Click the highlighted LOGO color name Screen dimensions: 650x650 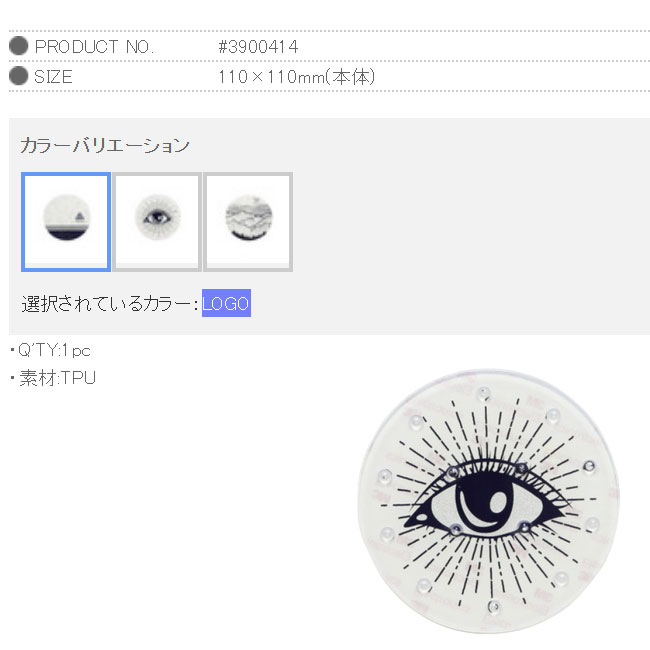[226, 303]
